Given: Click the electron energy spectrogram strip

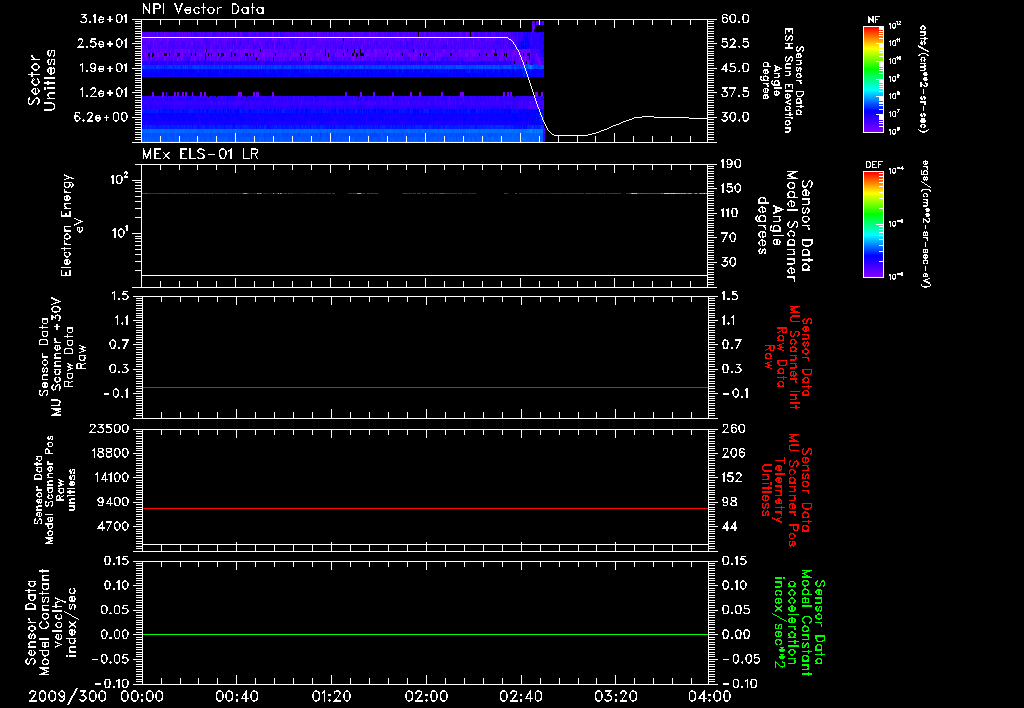Looking at the screenshot, I should coord(424,193).
